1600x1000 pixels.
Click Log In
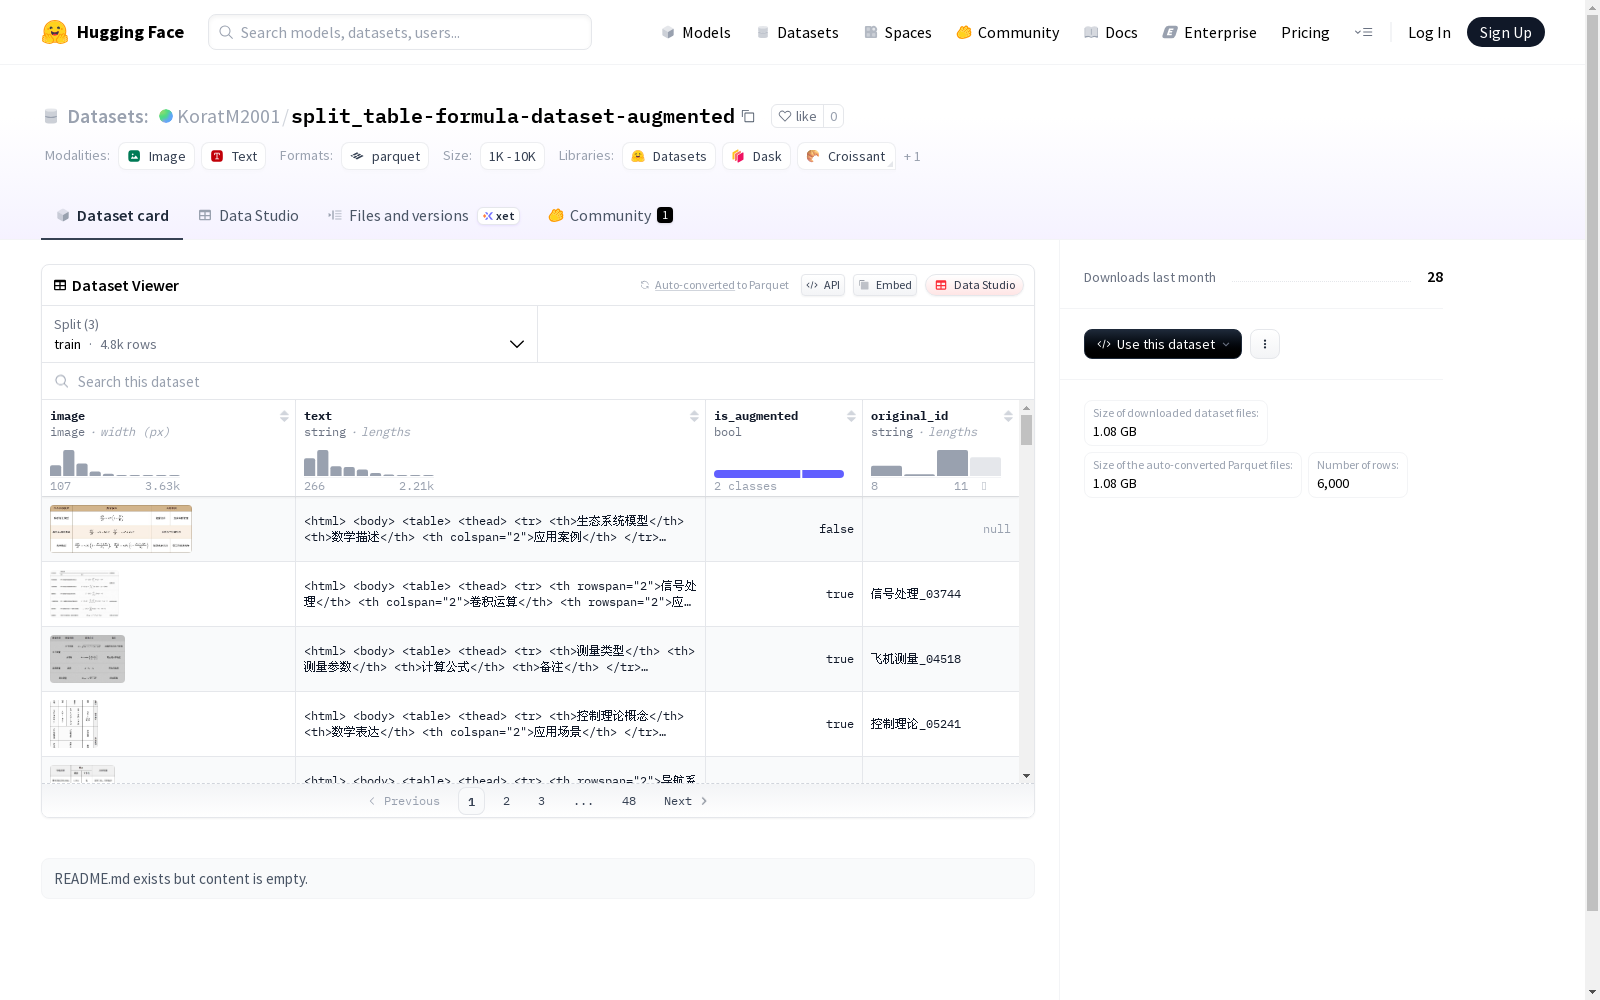pyautogui.click(x=1429, y=32)
